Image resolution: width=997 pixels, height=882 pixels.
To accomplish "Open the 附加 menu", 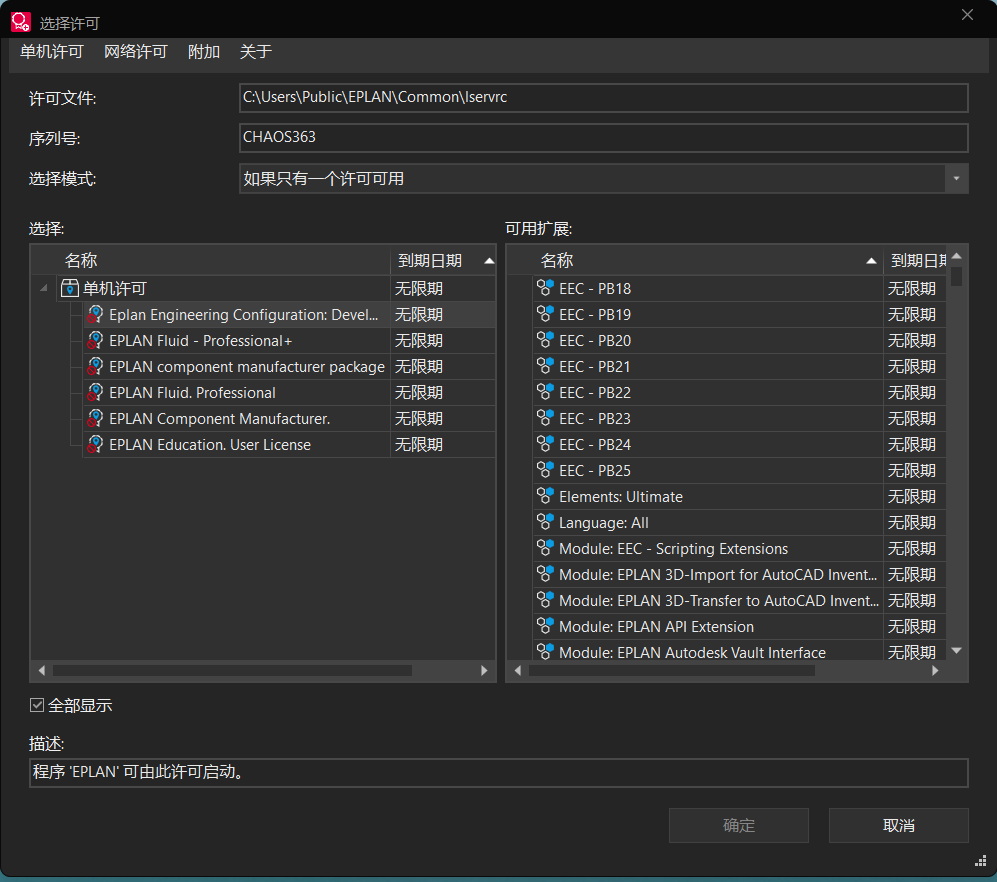I will 204,52.
